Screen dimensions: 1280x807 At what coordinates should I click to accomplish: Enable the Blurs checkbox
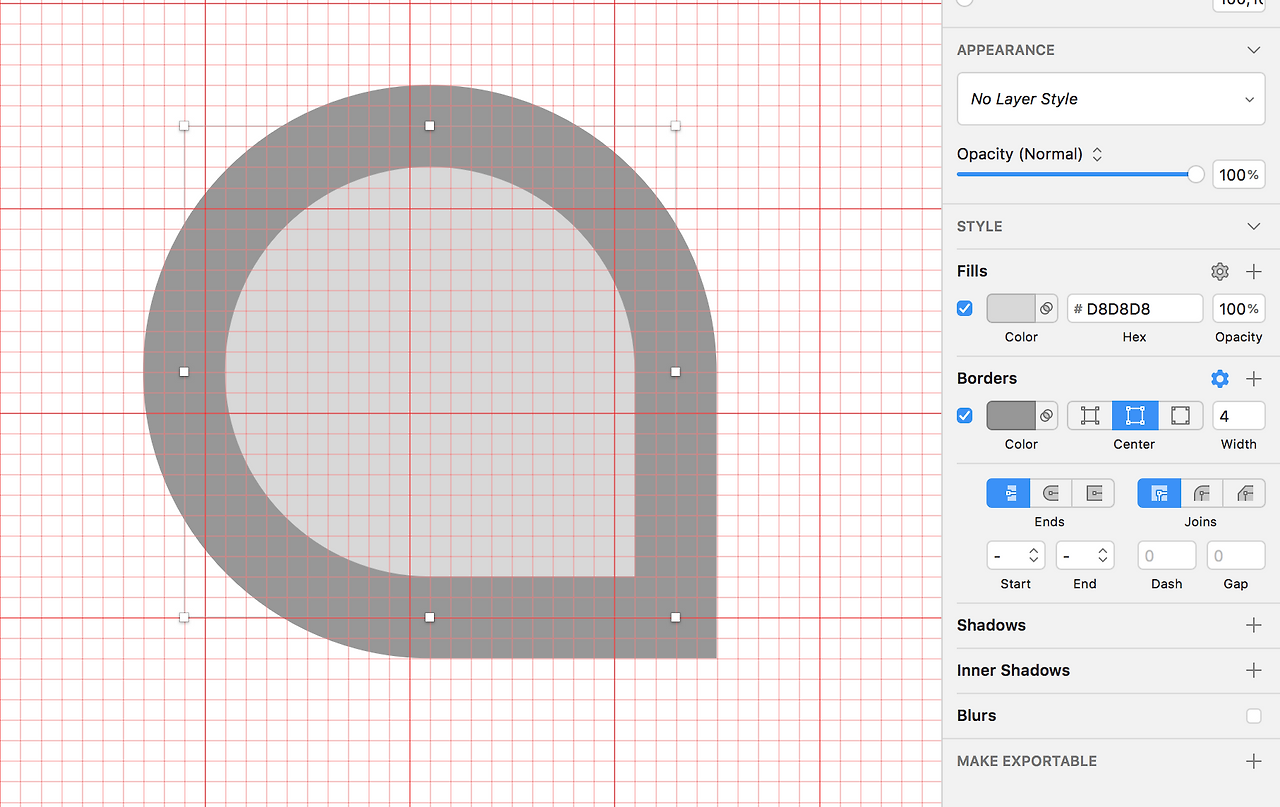(1254, 716)
